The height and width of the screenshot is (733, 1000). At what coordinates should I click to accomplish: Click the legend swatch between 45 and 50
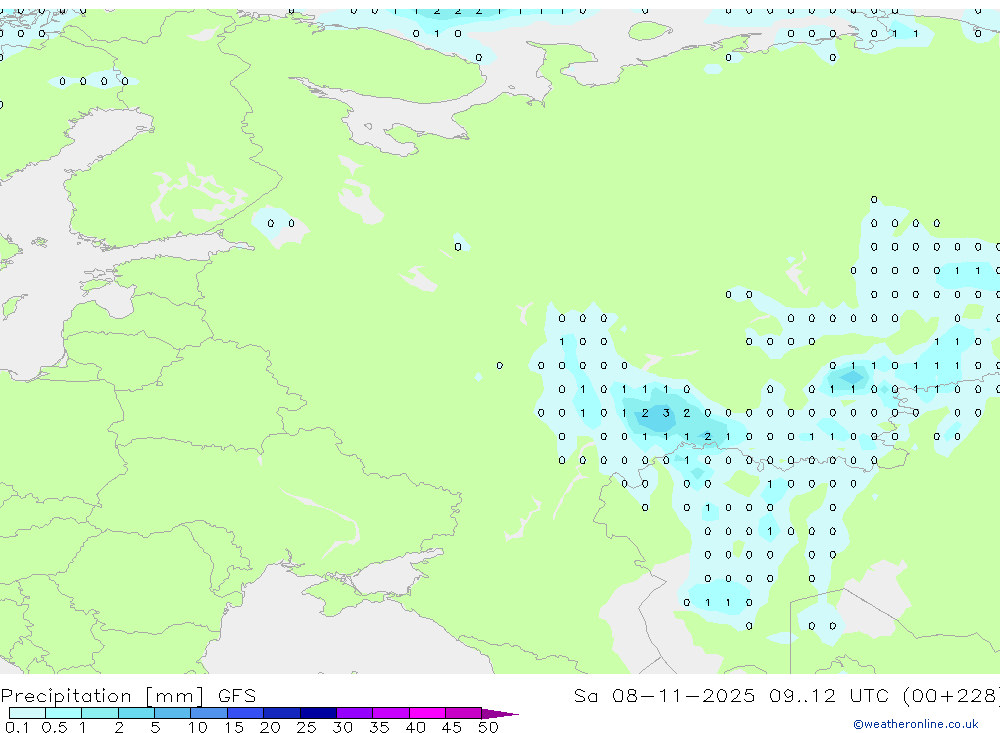point(463,713)
